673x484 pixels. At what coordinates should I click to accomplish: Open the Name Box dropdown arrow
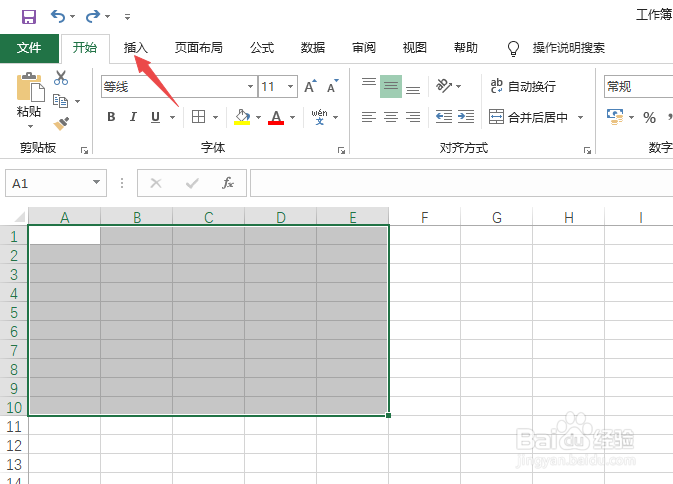(x=97, y=182)
